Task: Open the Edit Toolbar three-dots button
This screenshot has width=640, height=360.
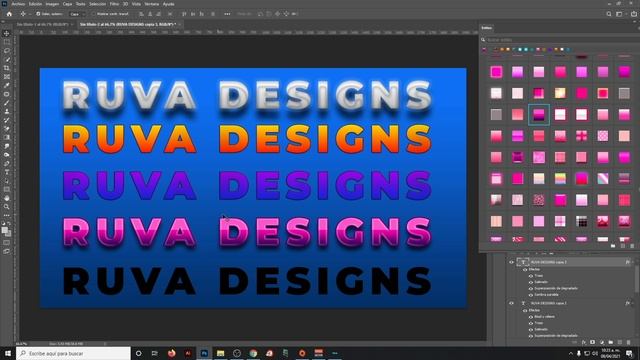Action: click(x=7, y=215)
